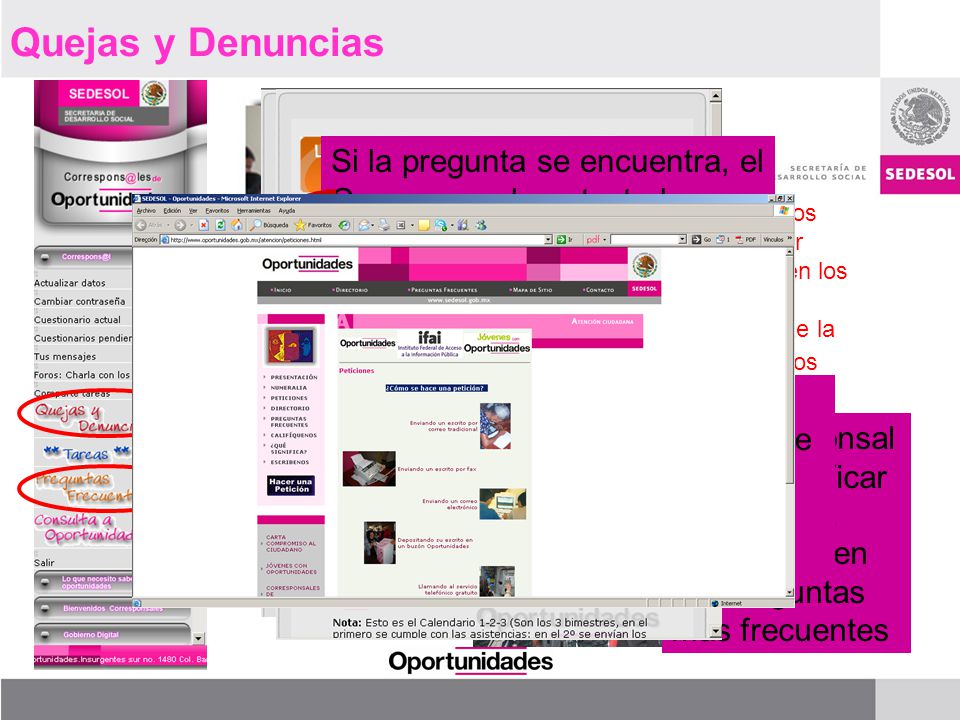
Task: Open the History icon next to Favoritos
Action: 345,225
